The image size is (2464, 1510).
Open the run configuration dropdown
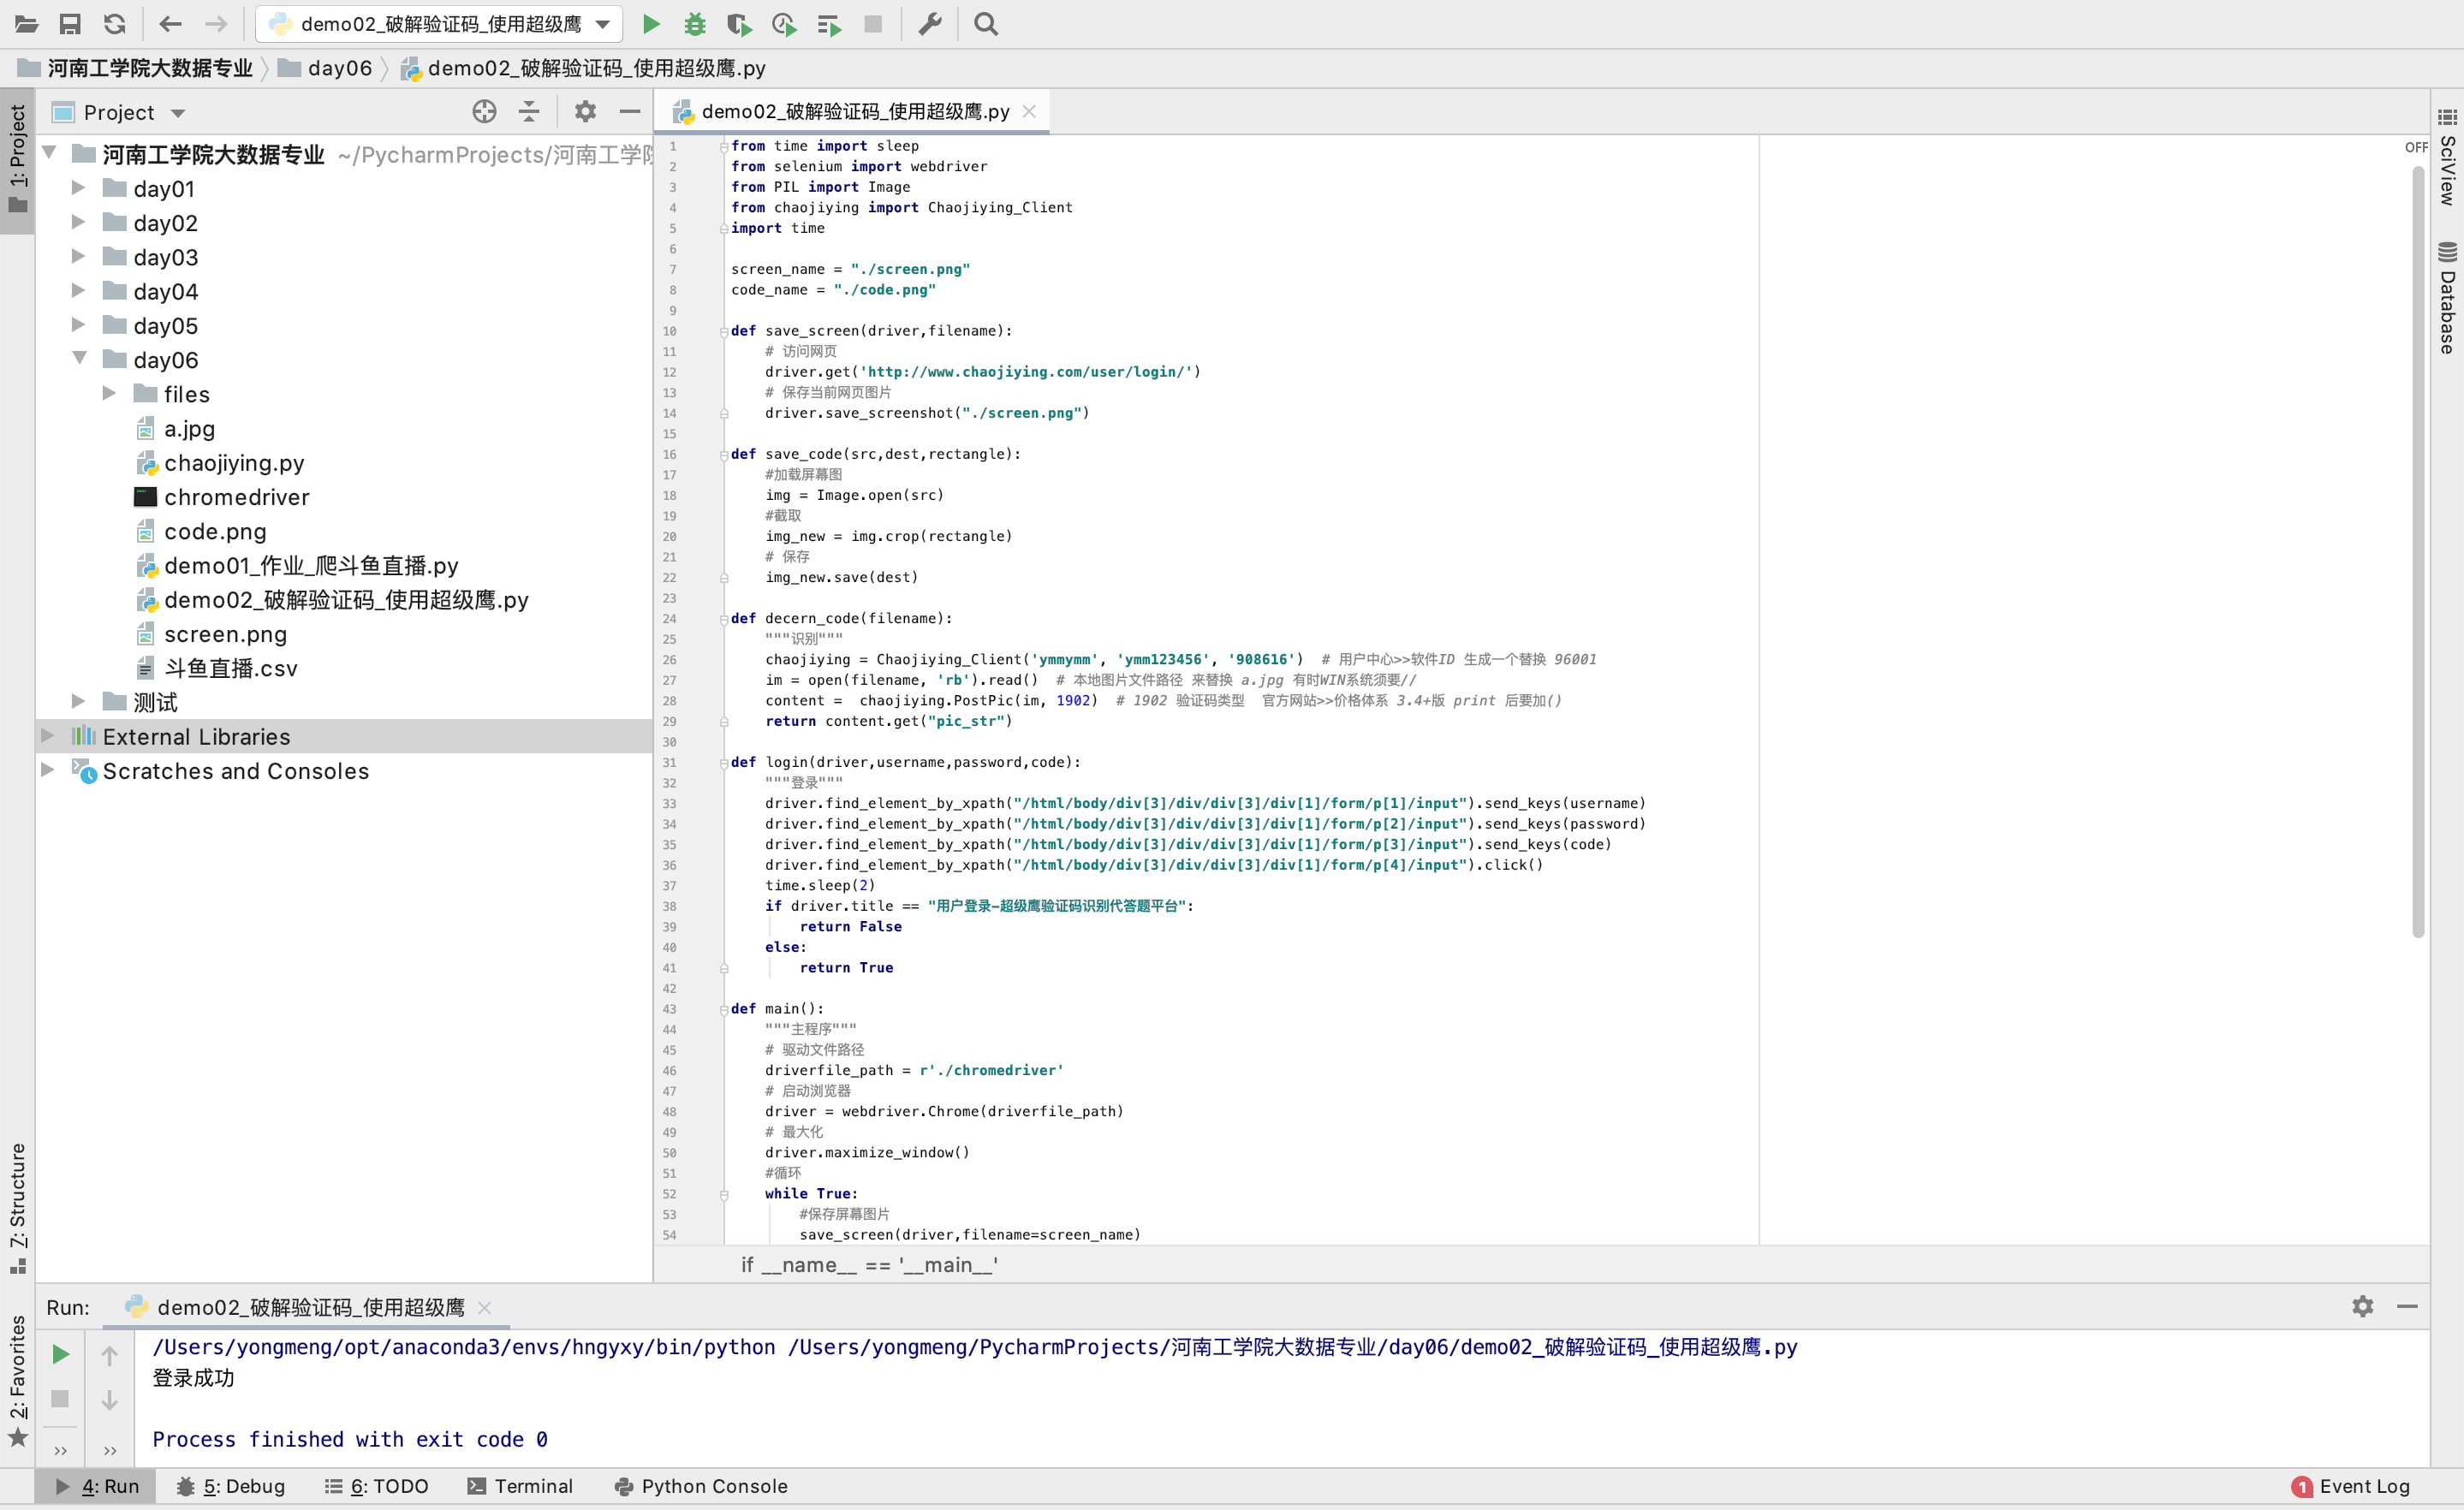point(601,23)
